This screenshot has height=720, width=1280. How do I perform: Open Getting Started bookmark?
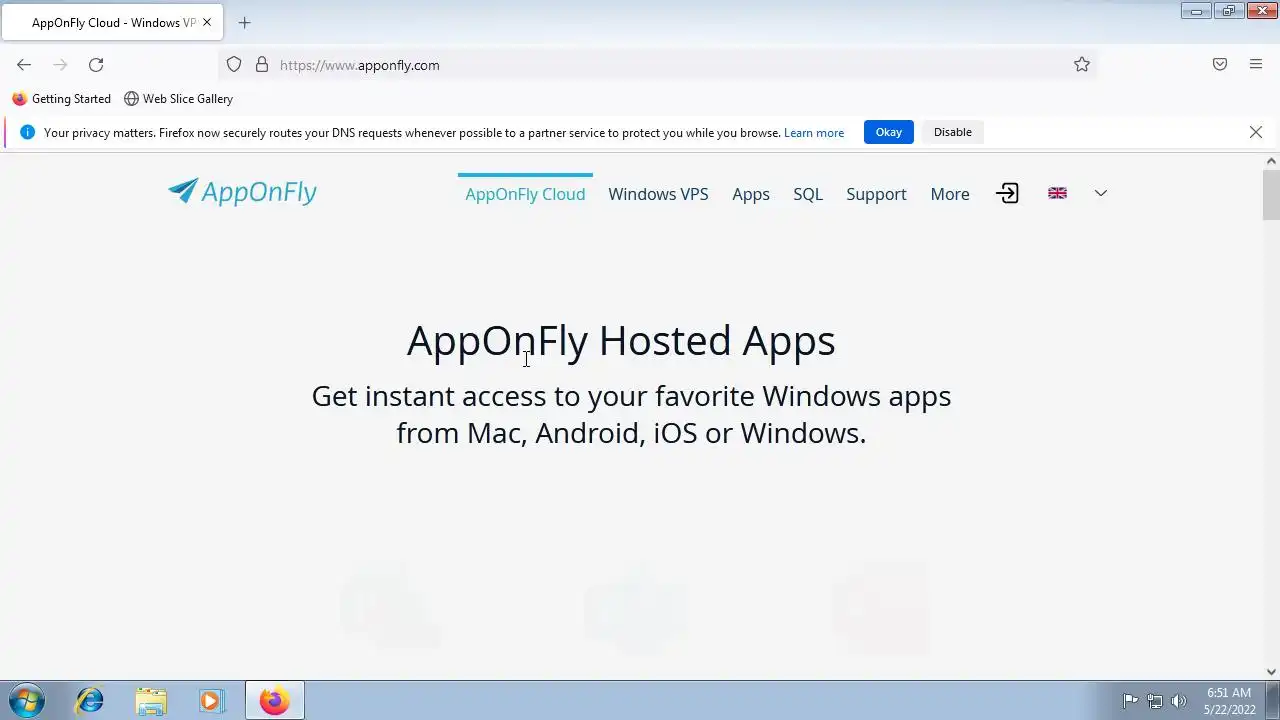(x=62, y=99)
